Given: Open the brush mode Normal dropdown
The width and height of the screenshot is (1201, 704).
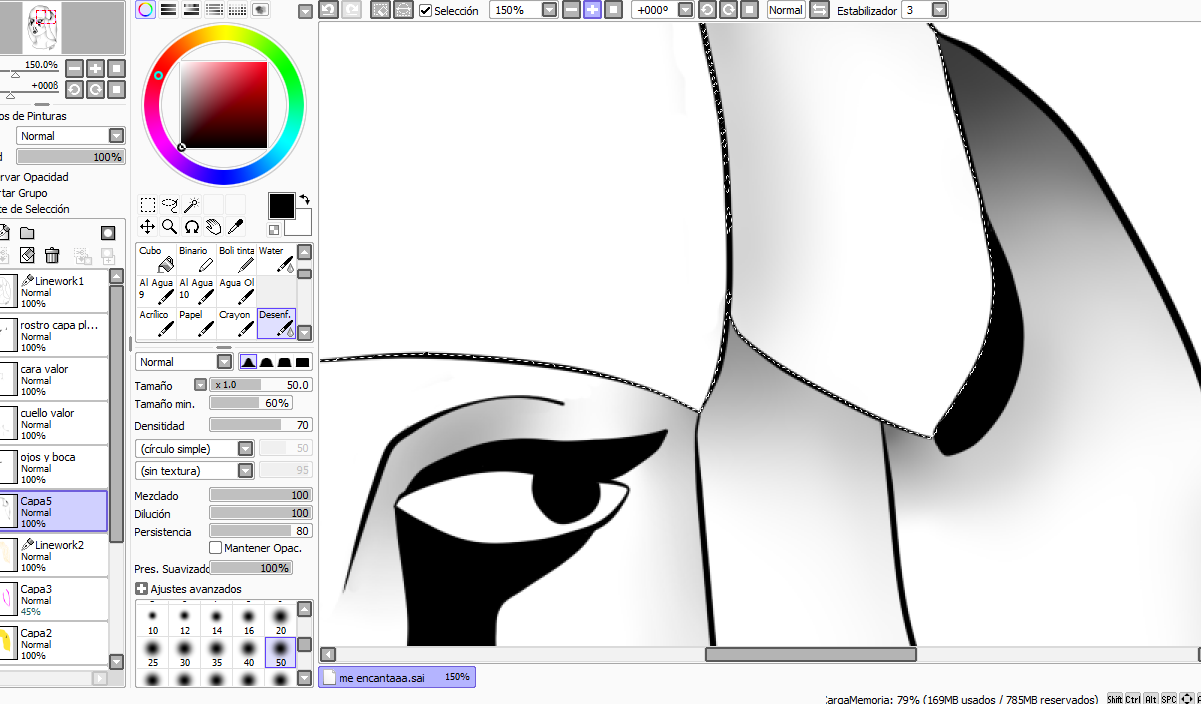Looking at the screenshot, I should click(225, 362).
